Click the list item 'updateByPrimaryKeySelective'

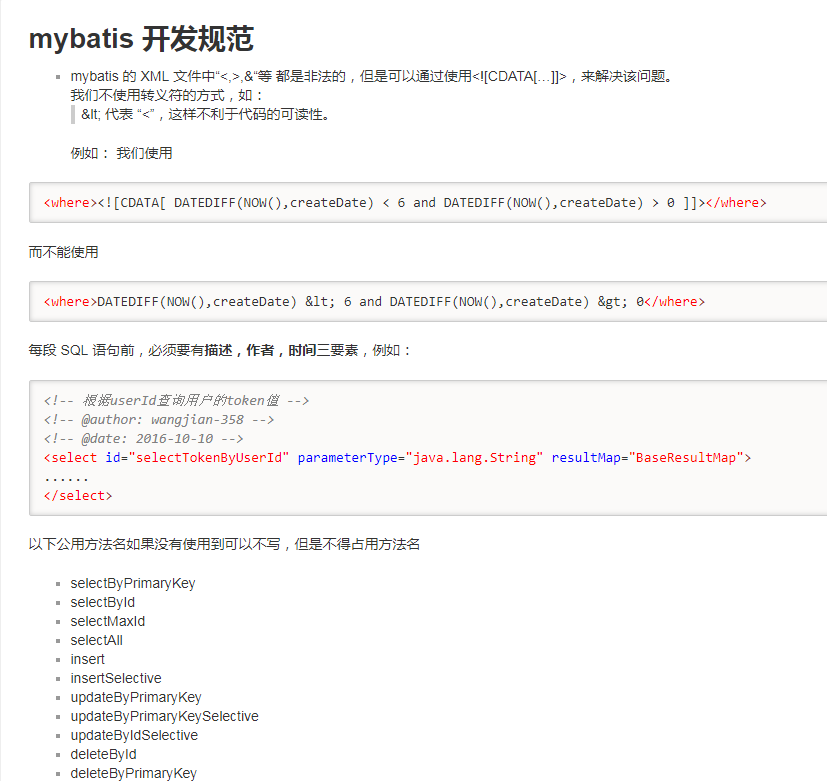click(165, 716)
